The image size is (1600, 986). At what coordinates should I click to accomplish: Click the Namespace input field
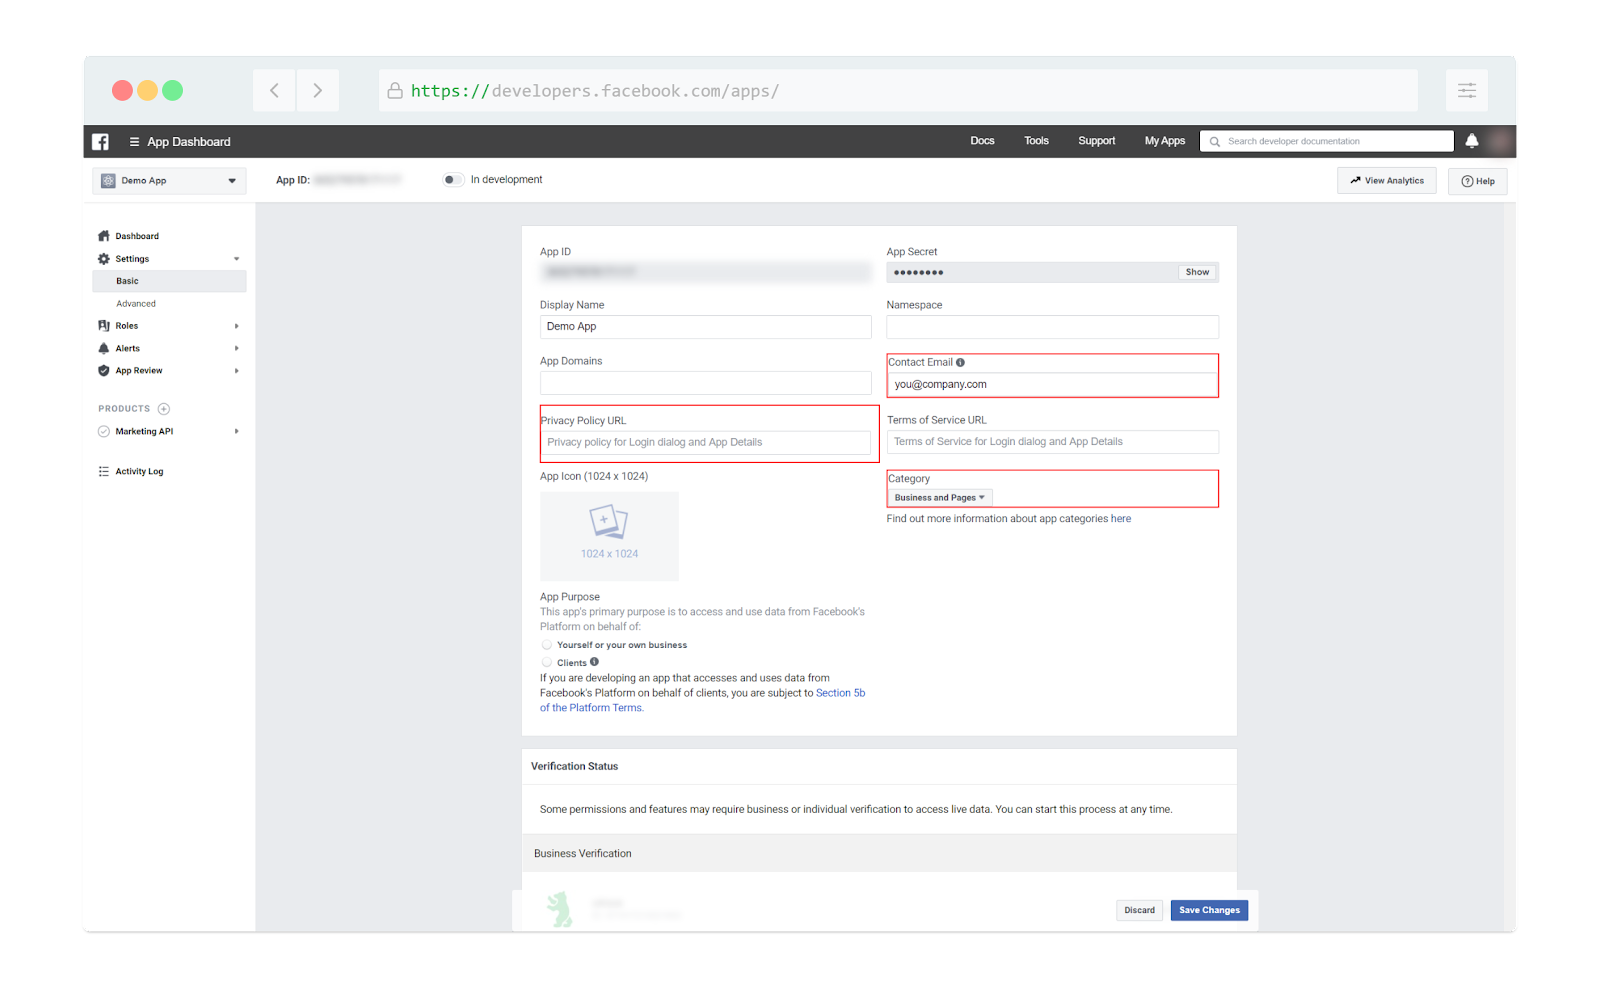(x=1052, y=327)
